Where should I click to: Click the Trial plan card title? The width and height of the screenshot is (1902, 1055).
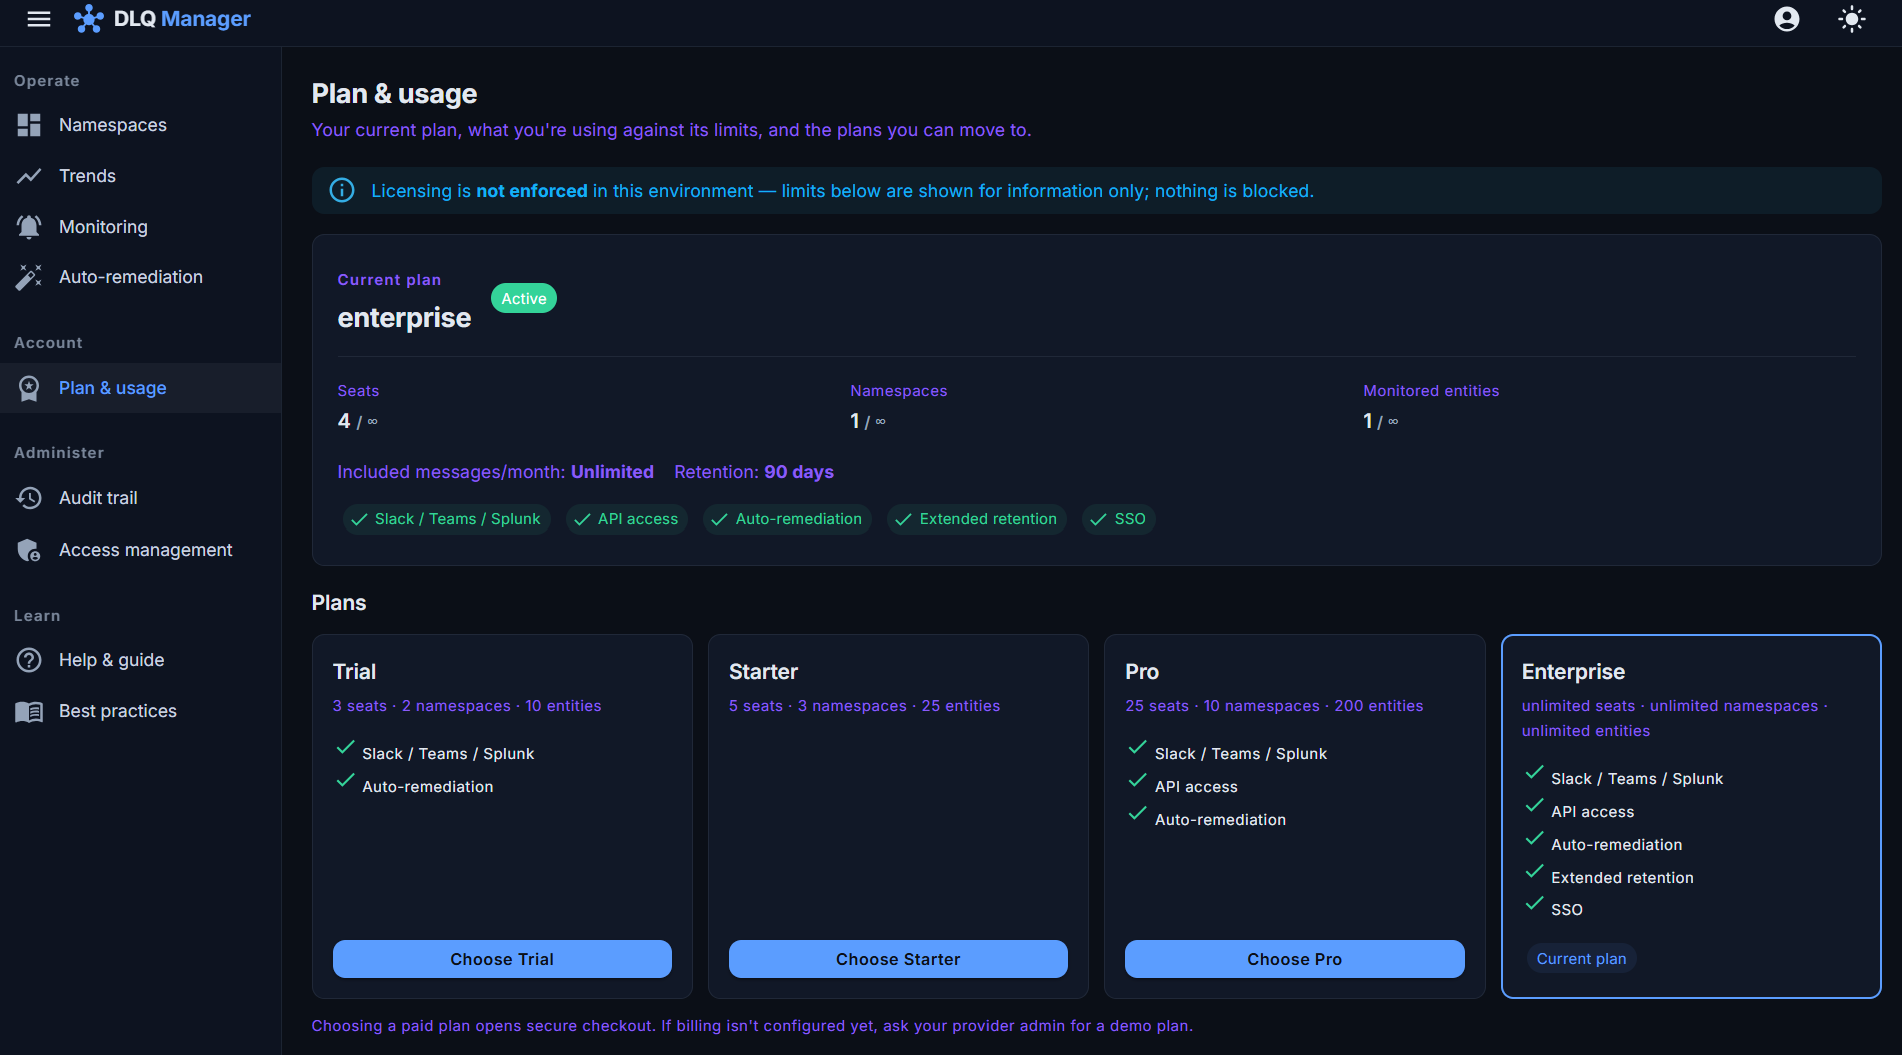(x=354, y=672)
